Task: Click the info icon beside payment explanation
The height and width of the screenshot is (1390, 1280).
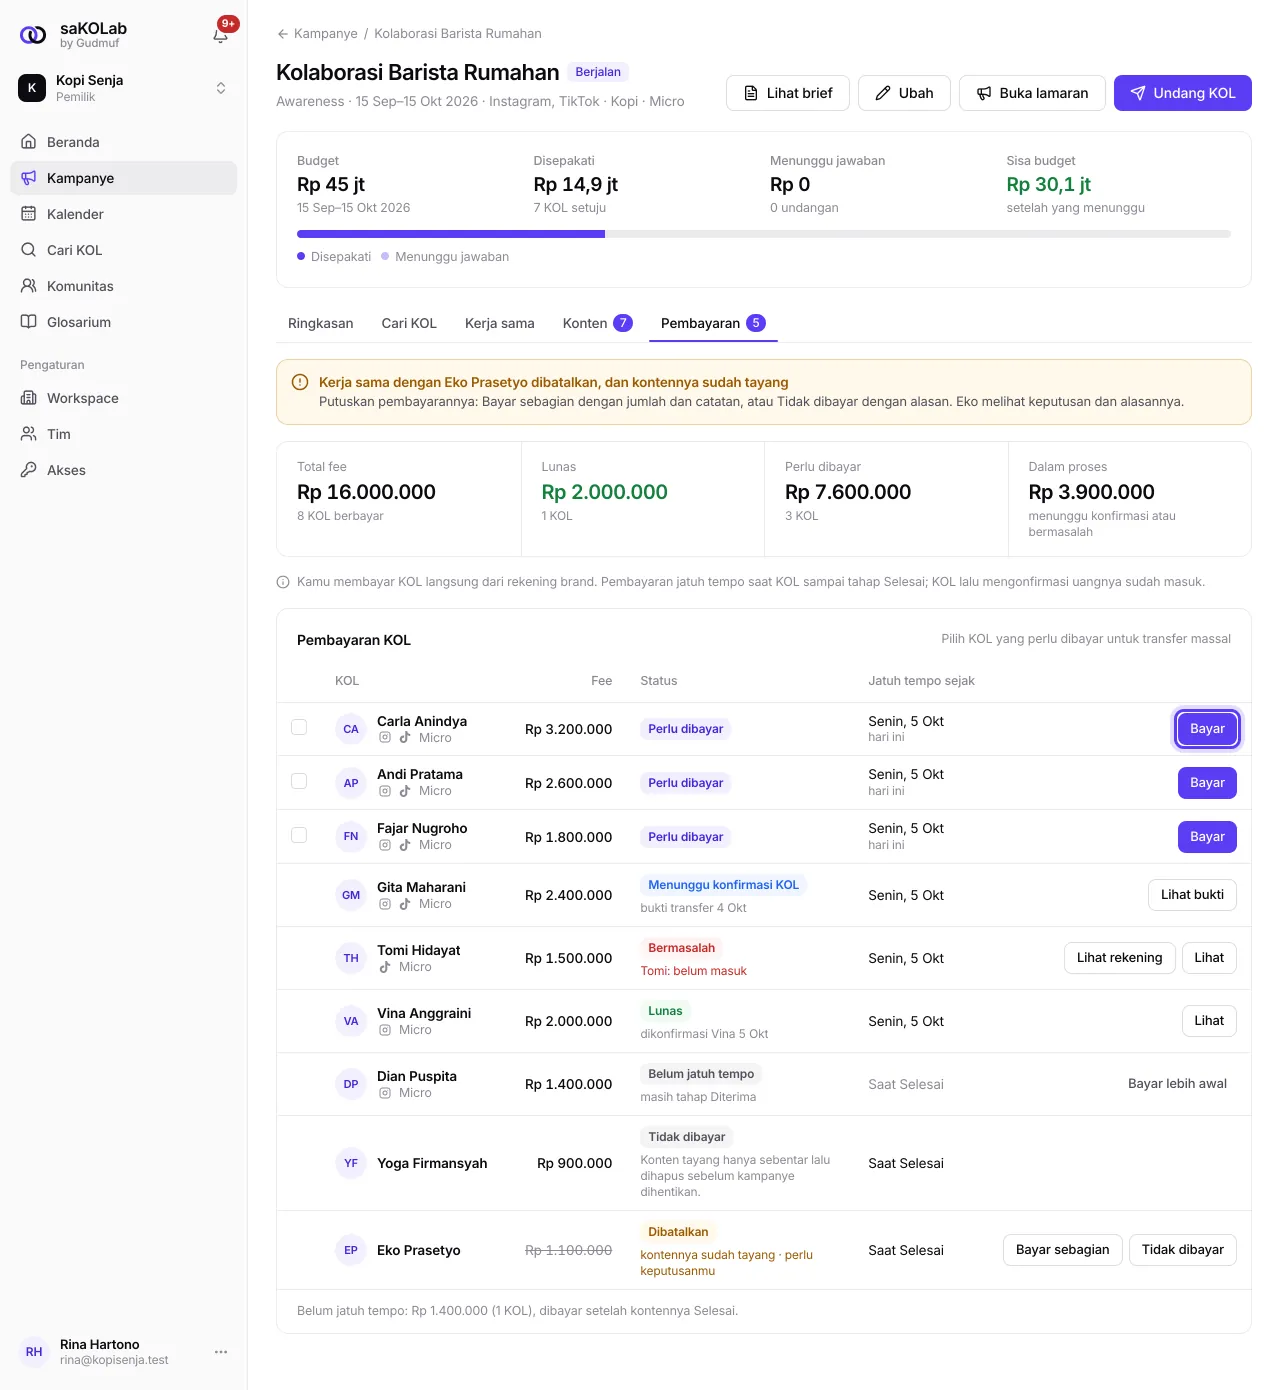Action: 283,582
